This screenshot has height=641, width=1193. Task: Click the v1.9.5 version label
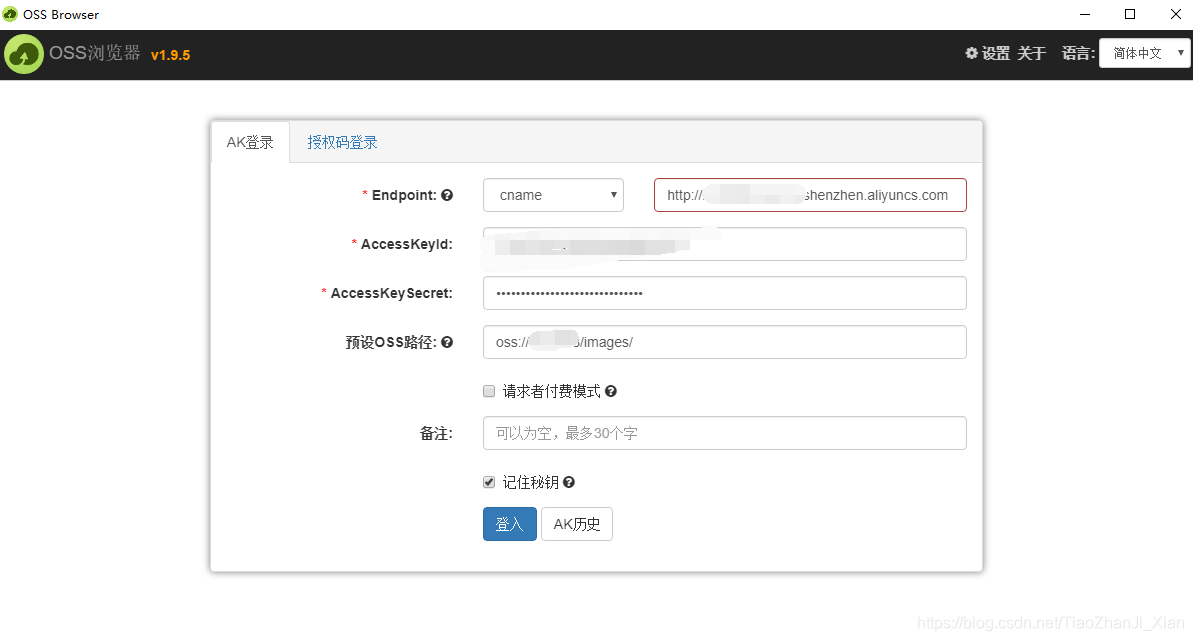point(170,56)
